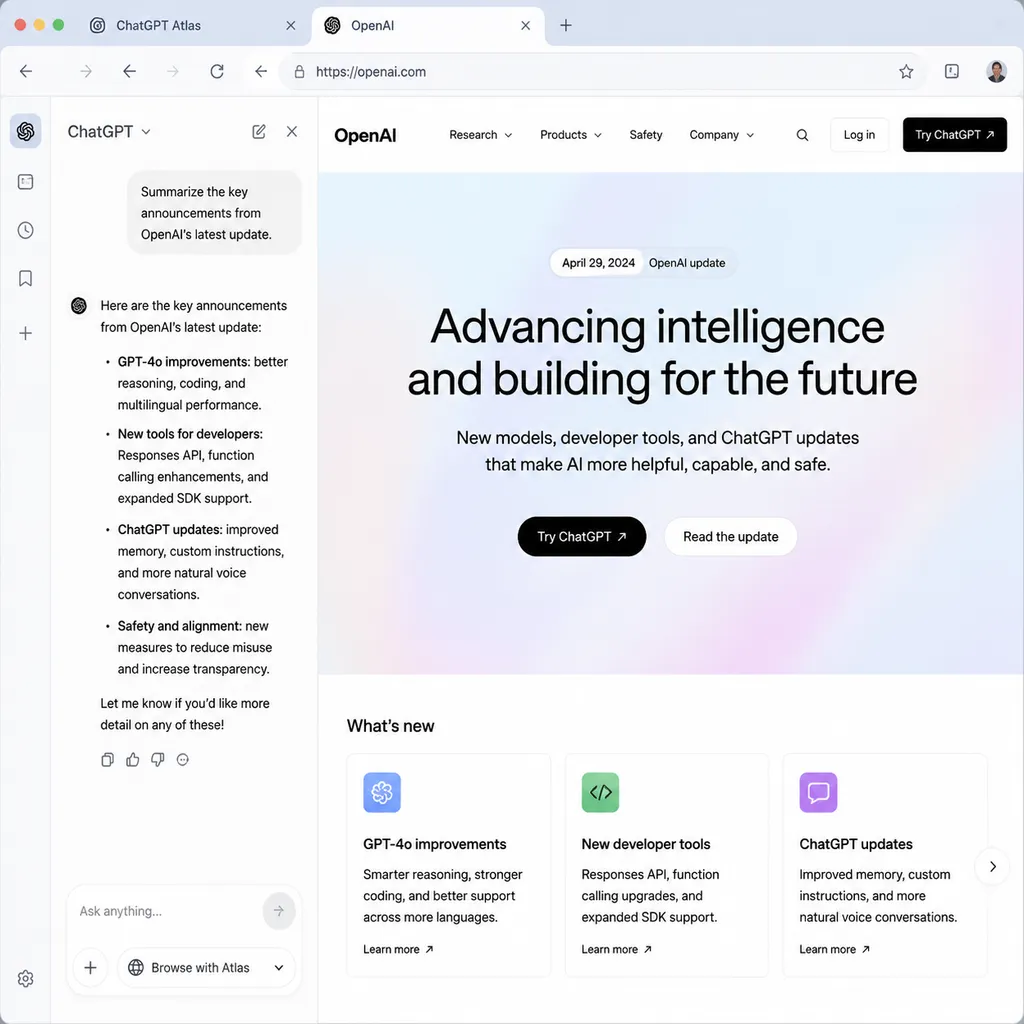Click the plus attach button in chat box
The image size is (1024, 1024).
[91, 967]
